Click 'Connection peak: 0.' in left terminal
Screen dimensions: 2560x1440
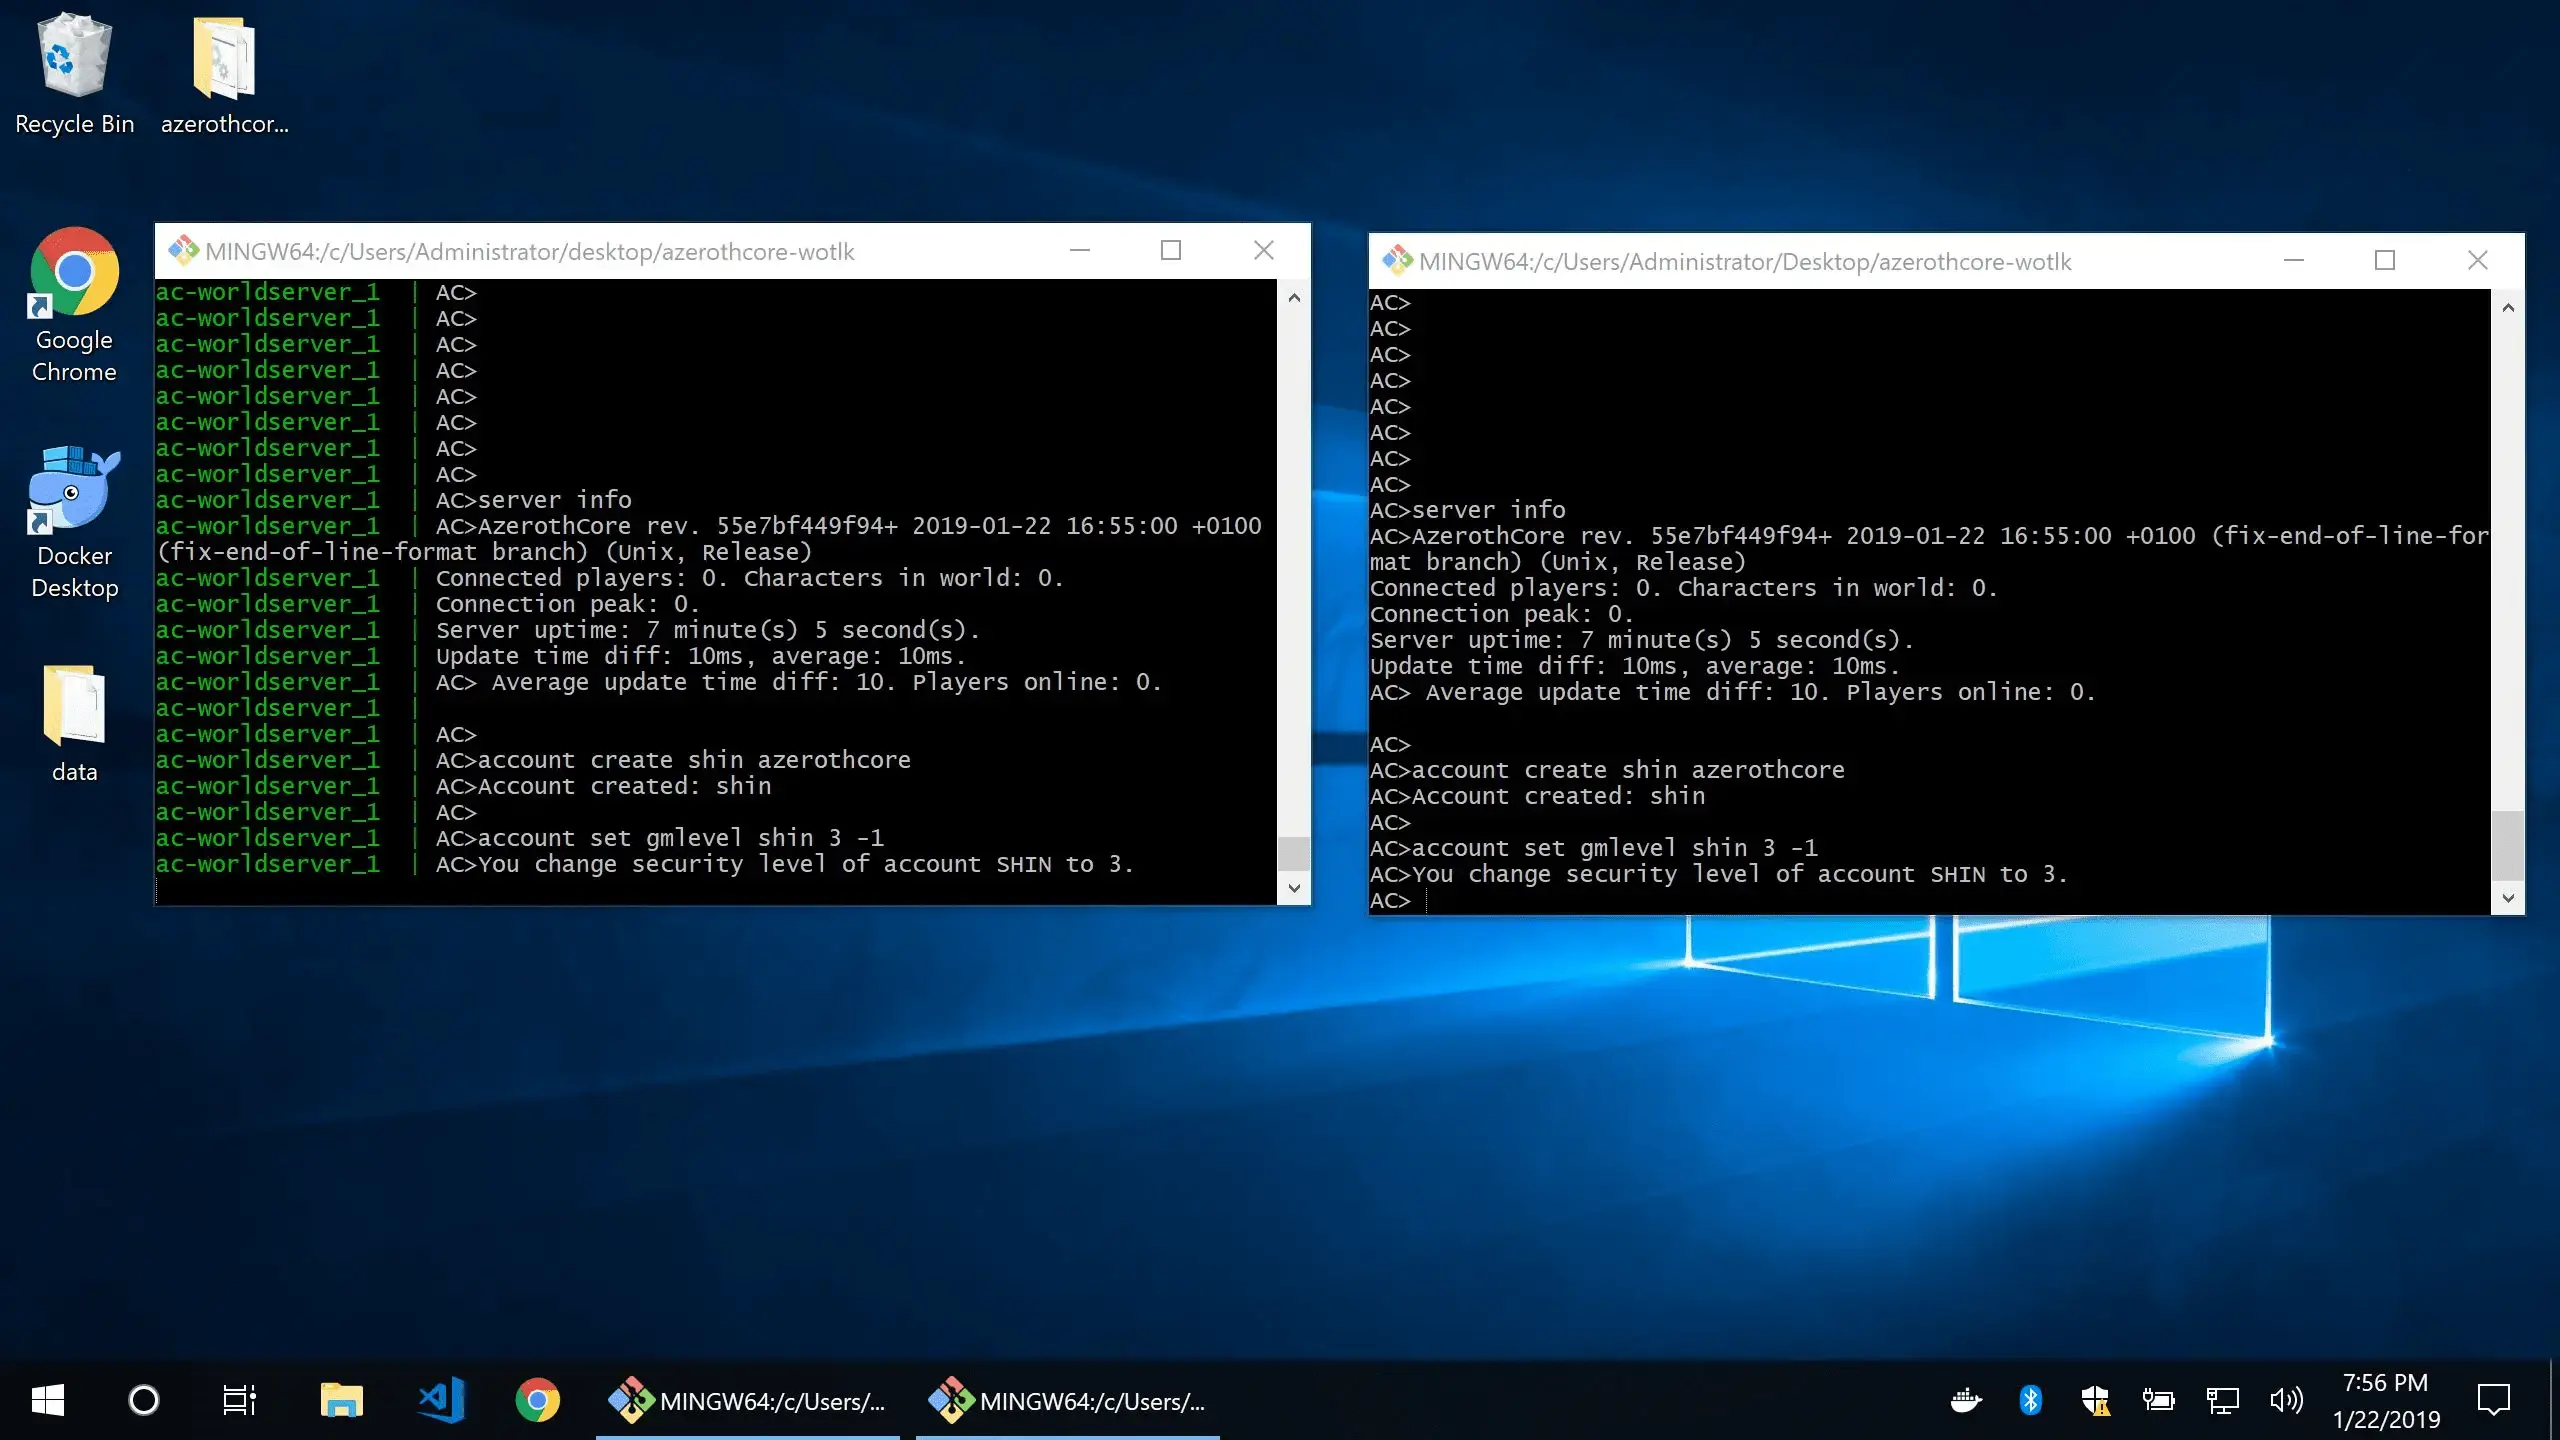[x=567, y=604]
